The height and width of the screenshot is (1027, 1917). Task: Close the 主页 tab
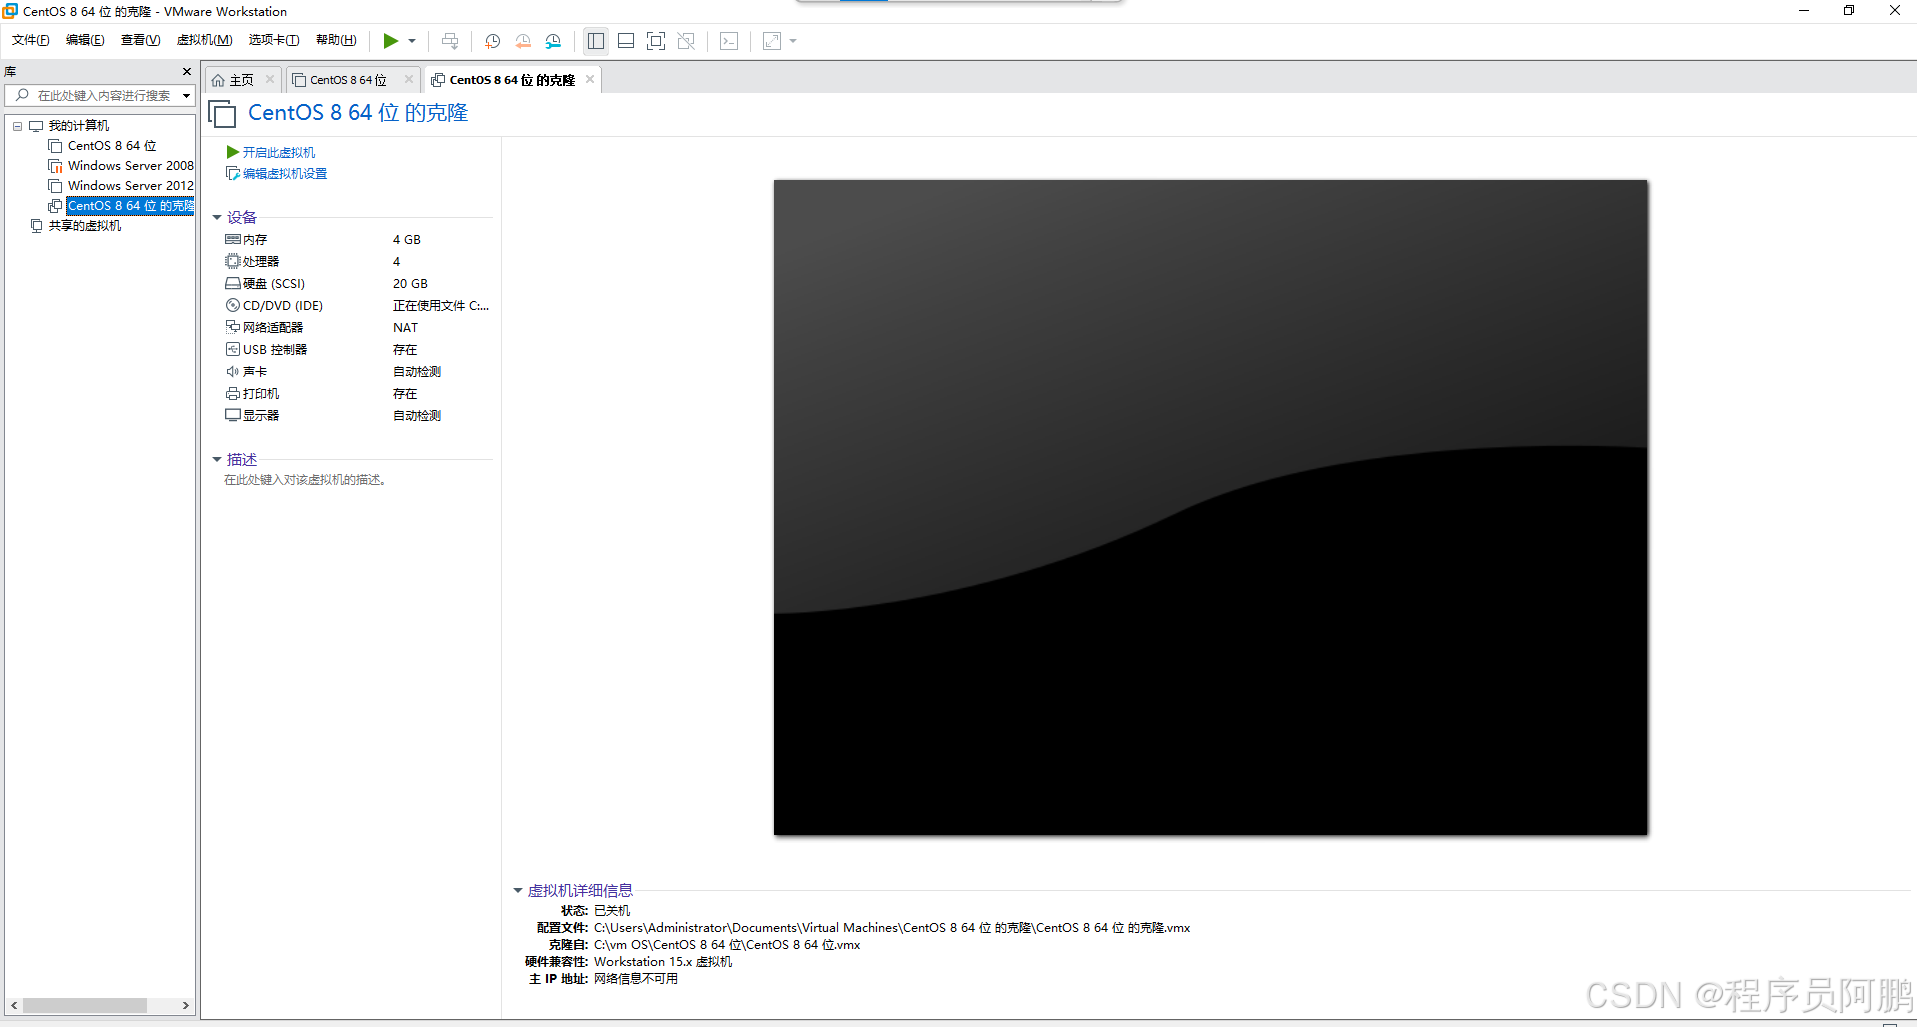pos(270,79)
